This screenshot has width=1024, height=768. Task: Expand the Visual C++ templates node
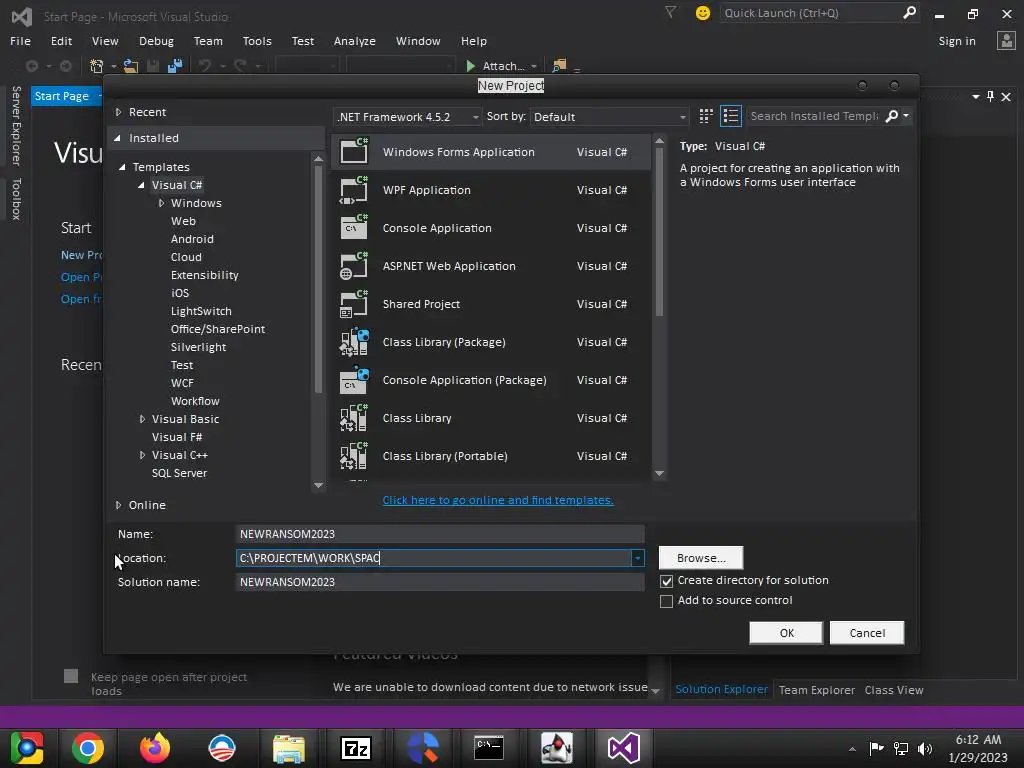(142, 455)
